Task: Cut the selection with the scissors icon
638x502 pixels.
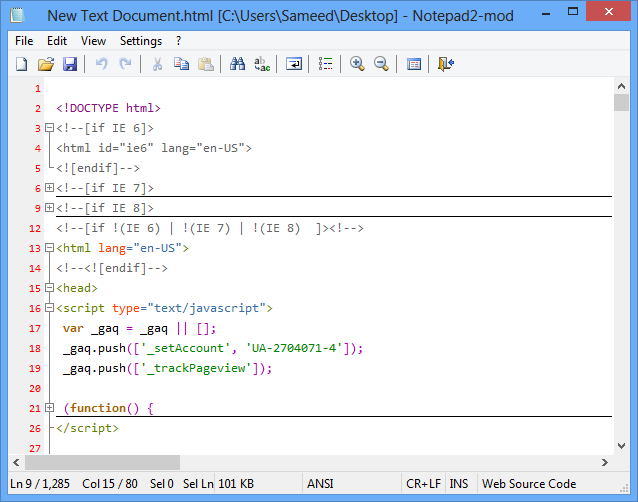Action: [157, 64]
